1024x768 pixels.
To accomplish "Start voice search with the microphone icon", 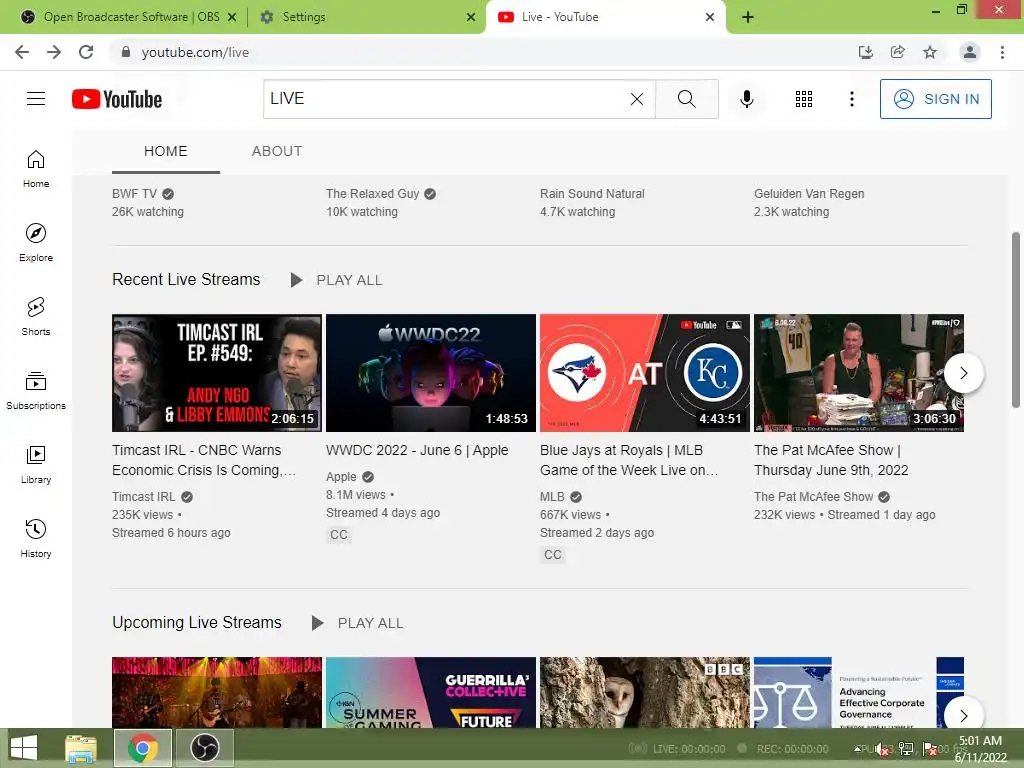I will point(746,99).
